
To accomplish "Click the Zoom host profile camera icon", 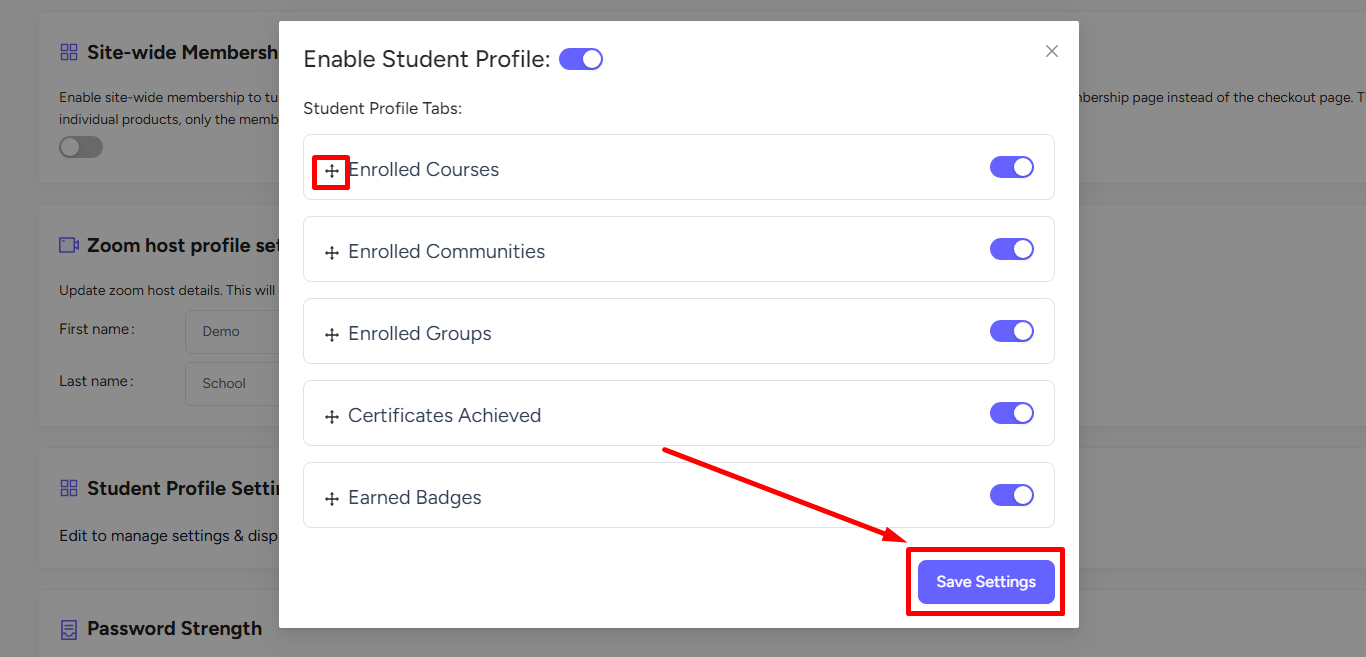I will pos(69,245).
